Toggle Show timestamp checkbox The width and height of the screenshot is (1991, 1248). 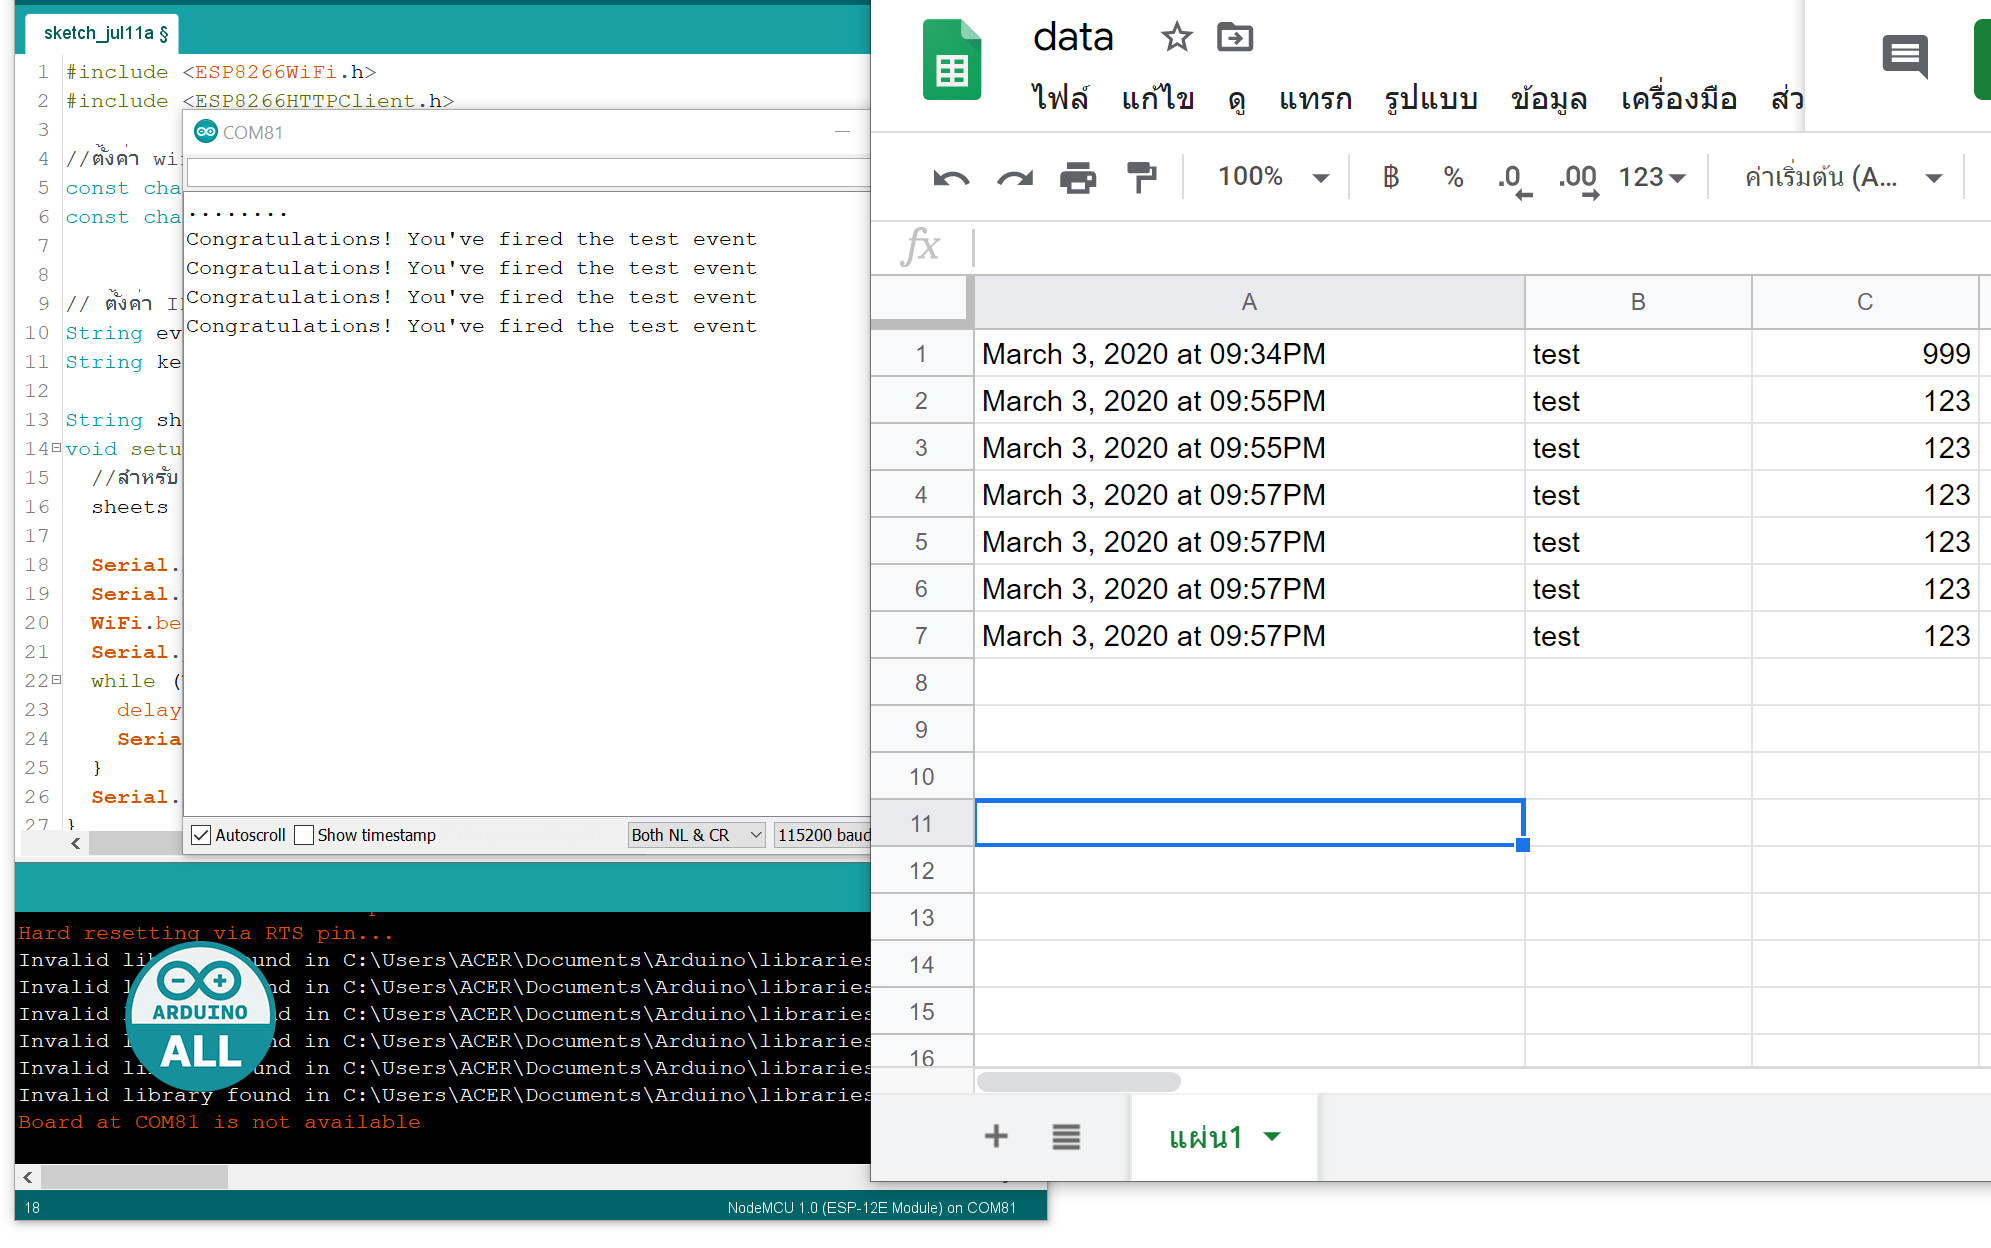304,835
